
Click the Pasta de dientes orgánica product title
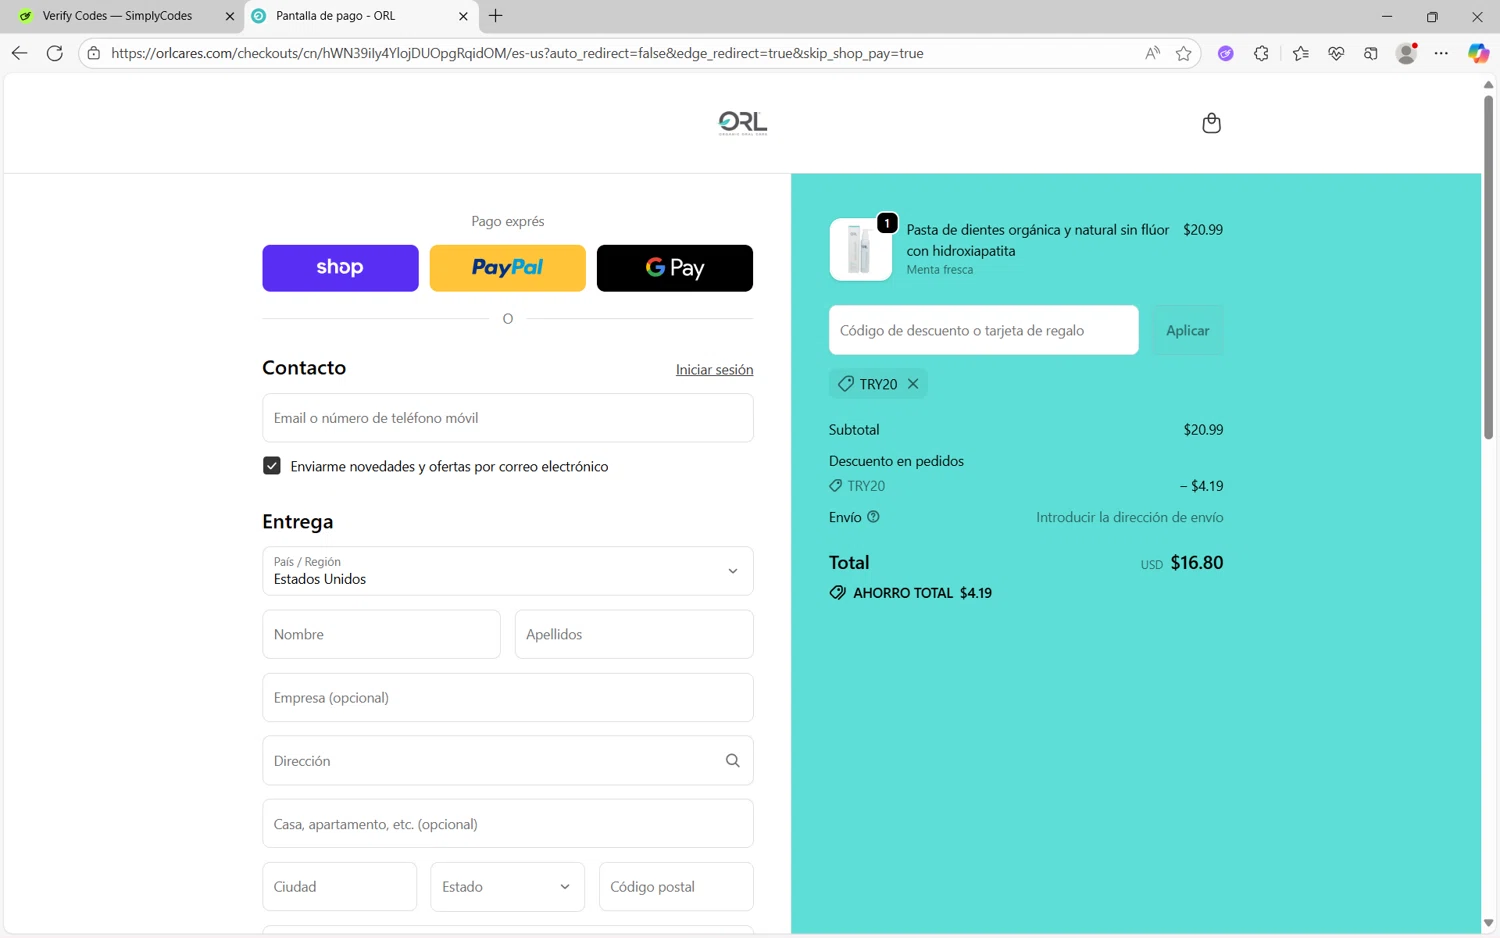tap(1037, 240)
